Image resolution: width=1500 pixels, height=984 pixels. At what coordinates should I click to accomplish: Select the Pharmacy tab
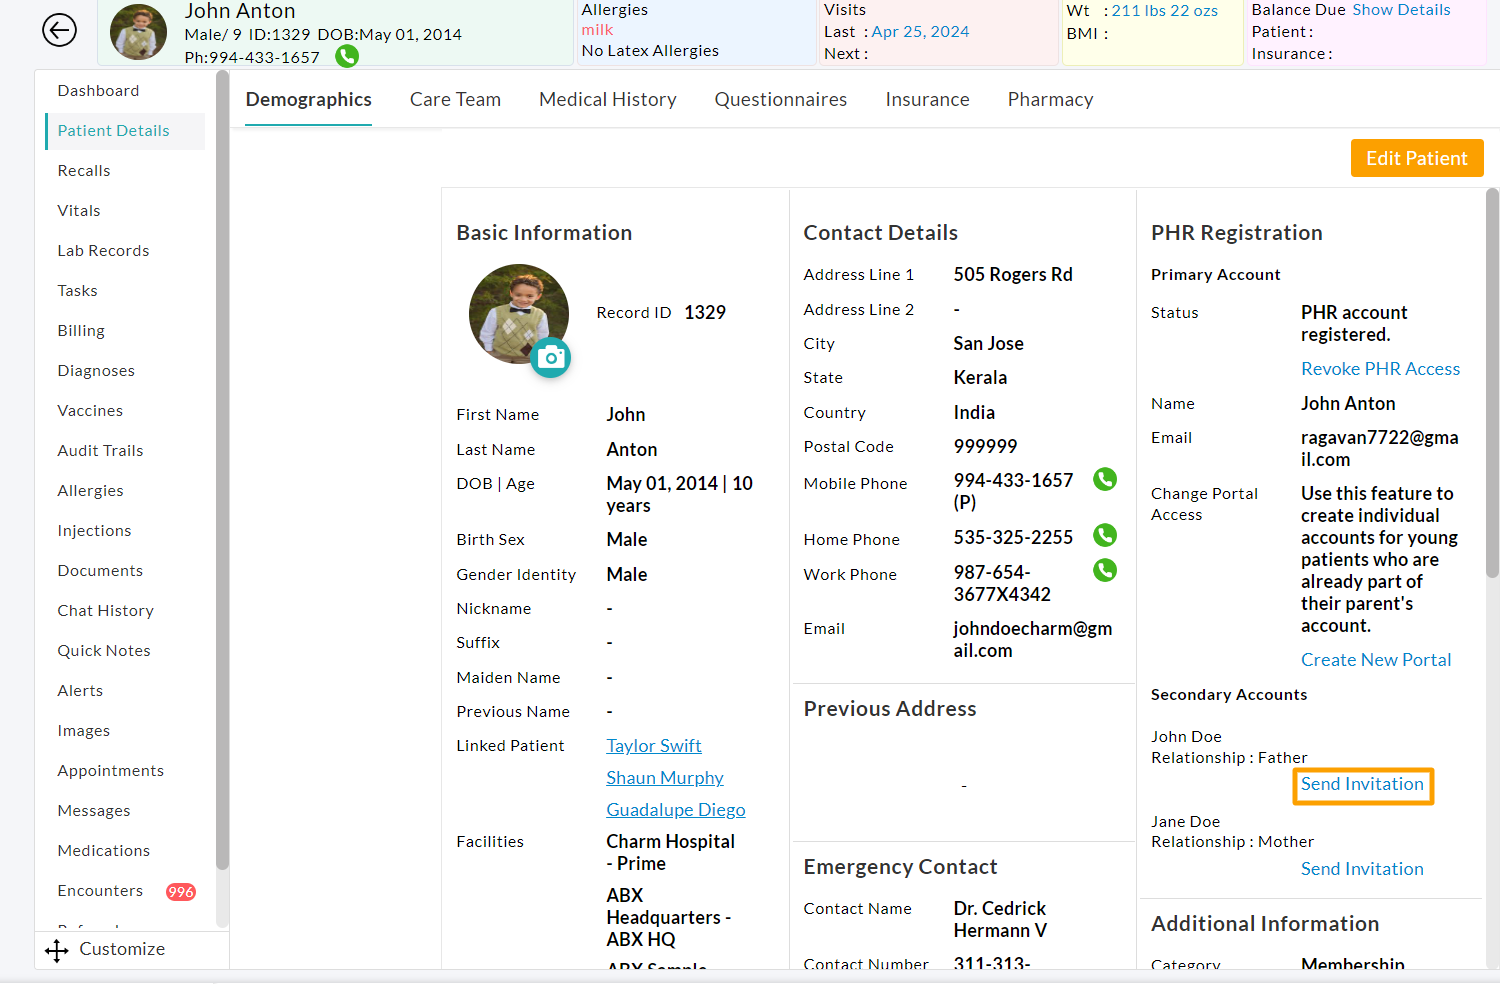(x=1050, y=100)
